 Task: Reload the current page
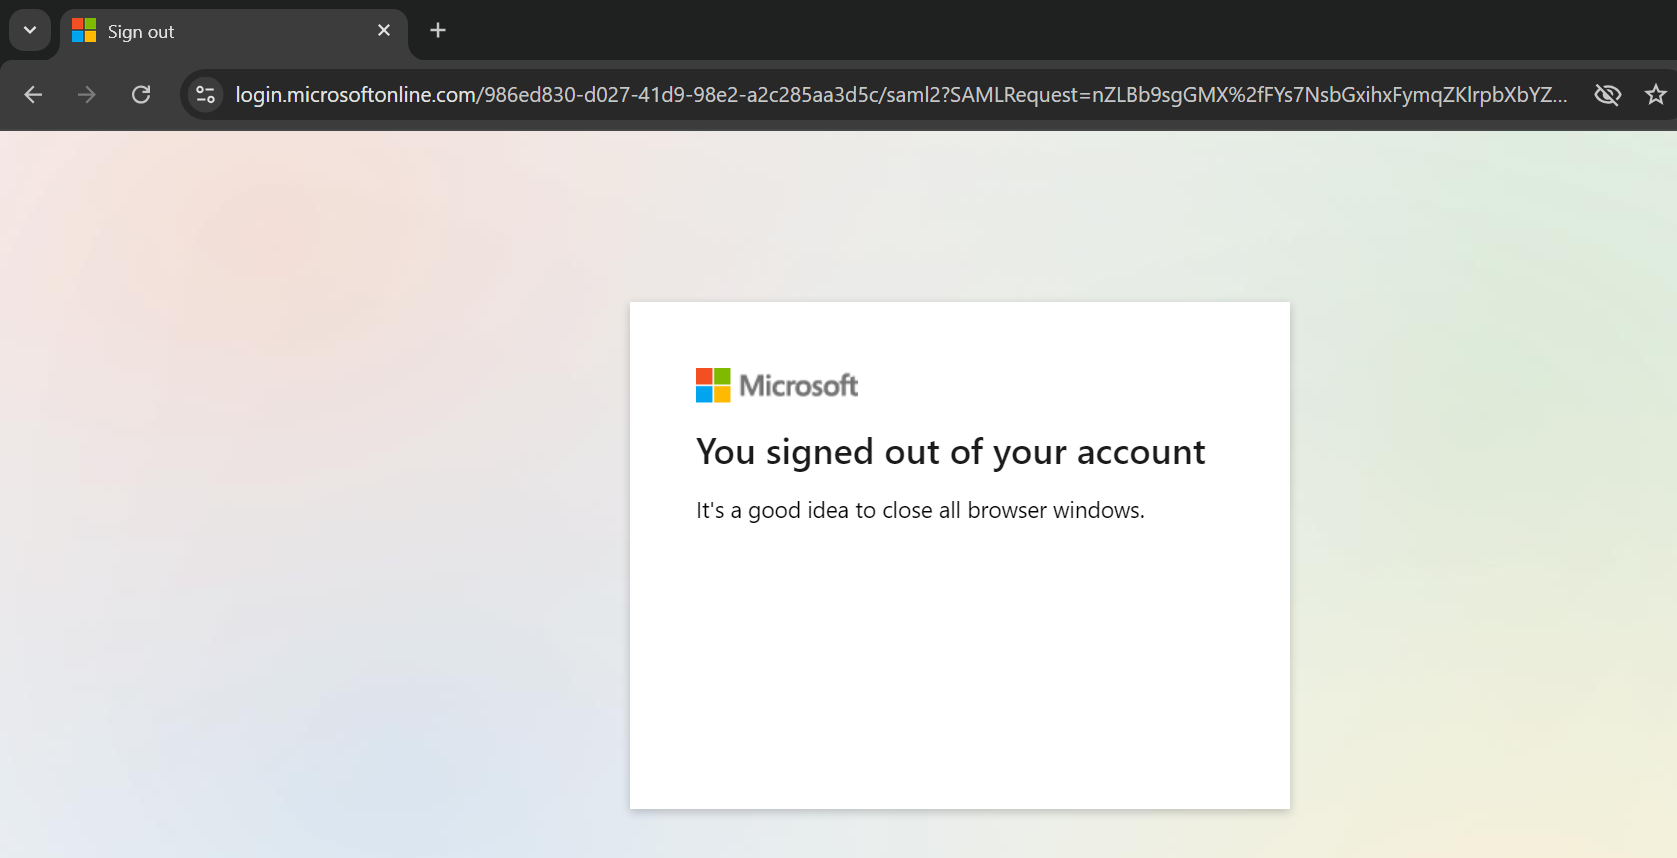coord(141,95)
